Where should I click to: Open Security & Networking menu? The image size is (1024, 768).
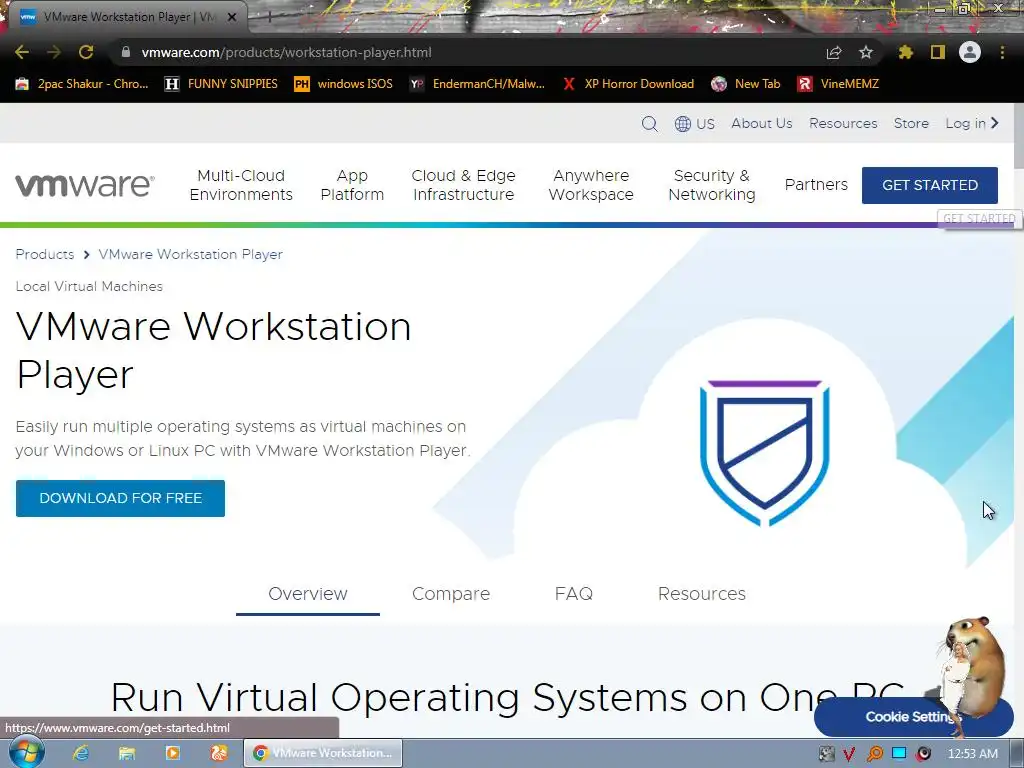(712, 185)
